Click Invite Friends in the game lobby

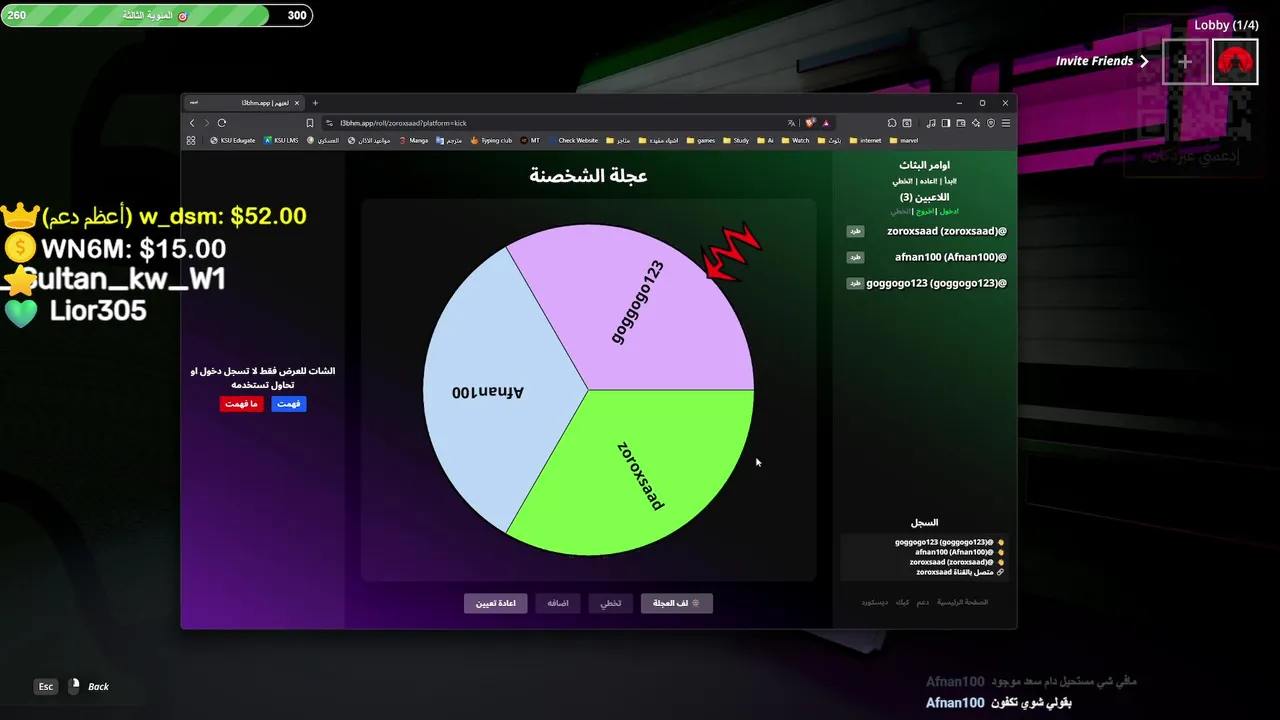coord(1102,61)
